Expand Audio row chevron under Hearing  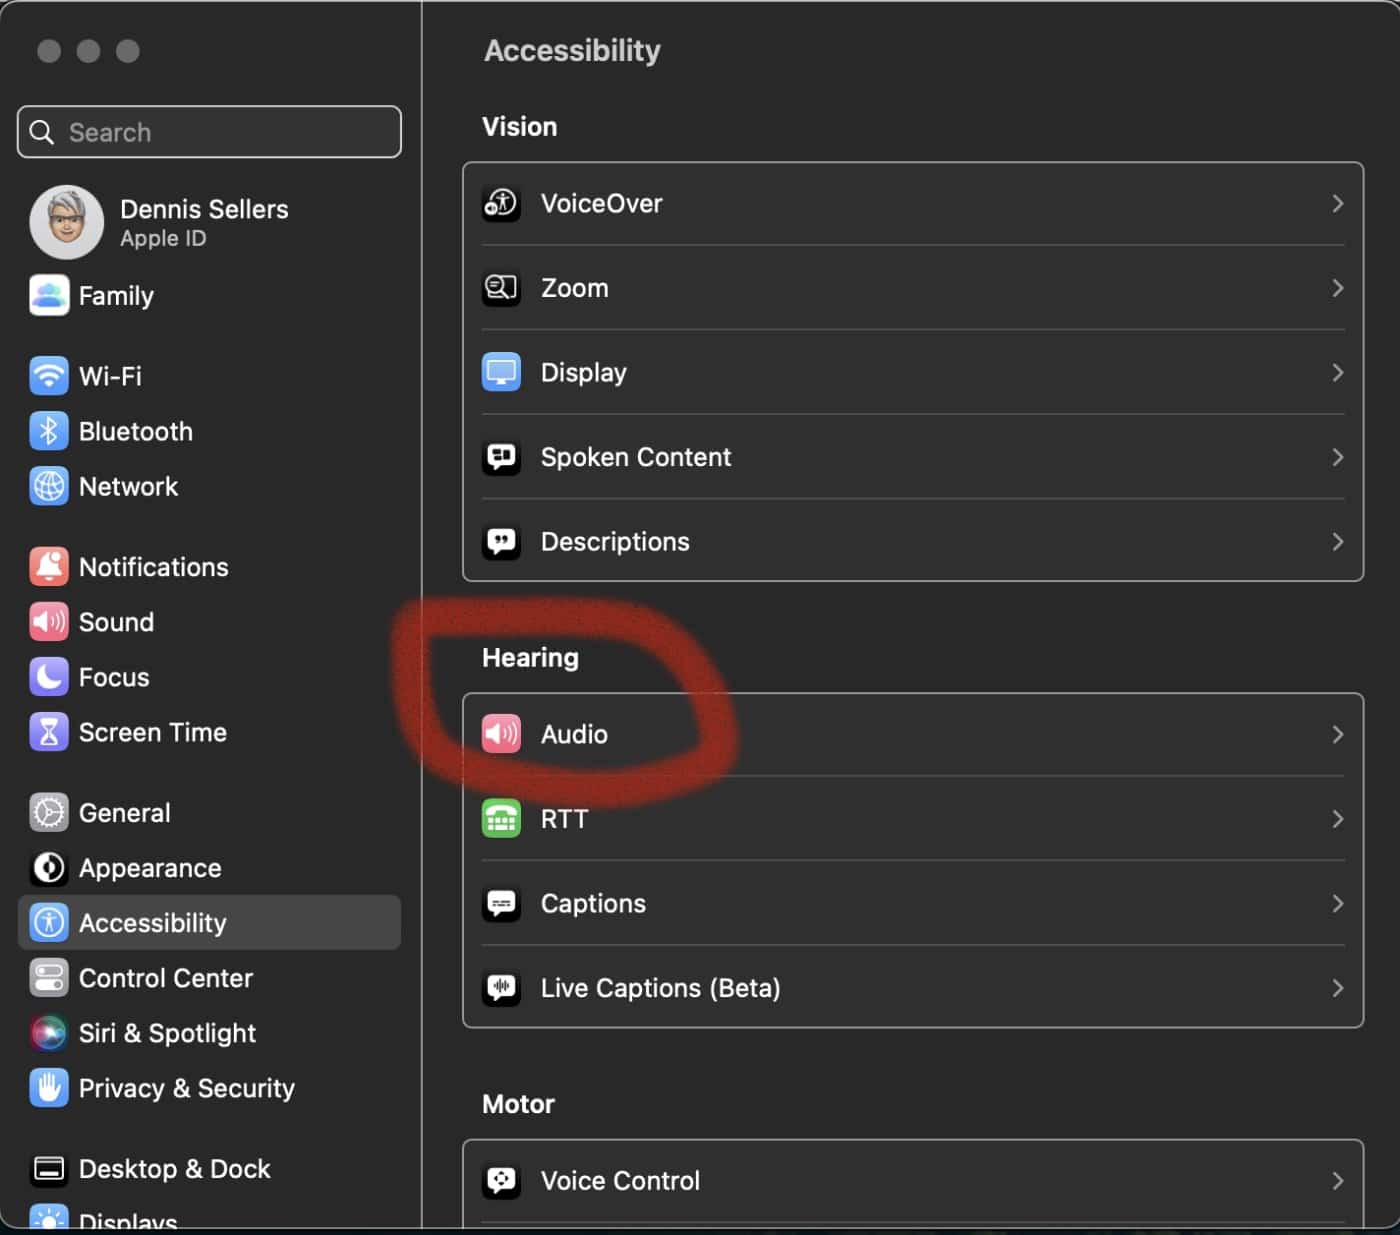pyautogui.click(x=1337, y=734)
